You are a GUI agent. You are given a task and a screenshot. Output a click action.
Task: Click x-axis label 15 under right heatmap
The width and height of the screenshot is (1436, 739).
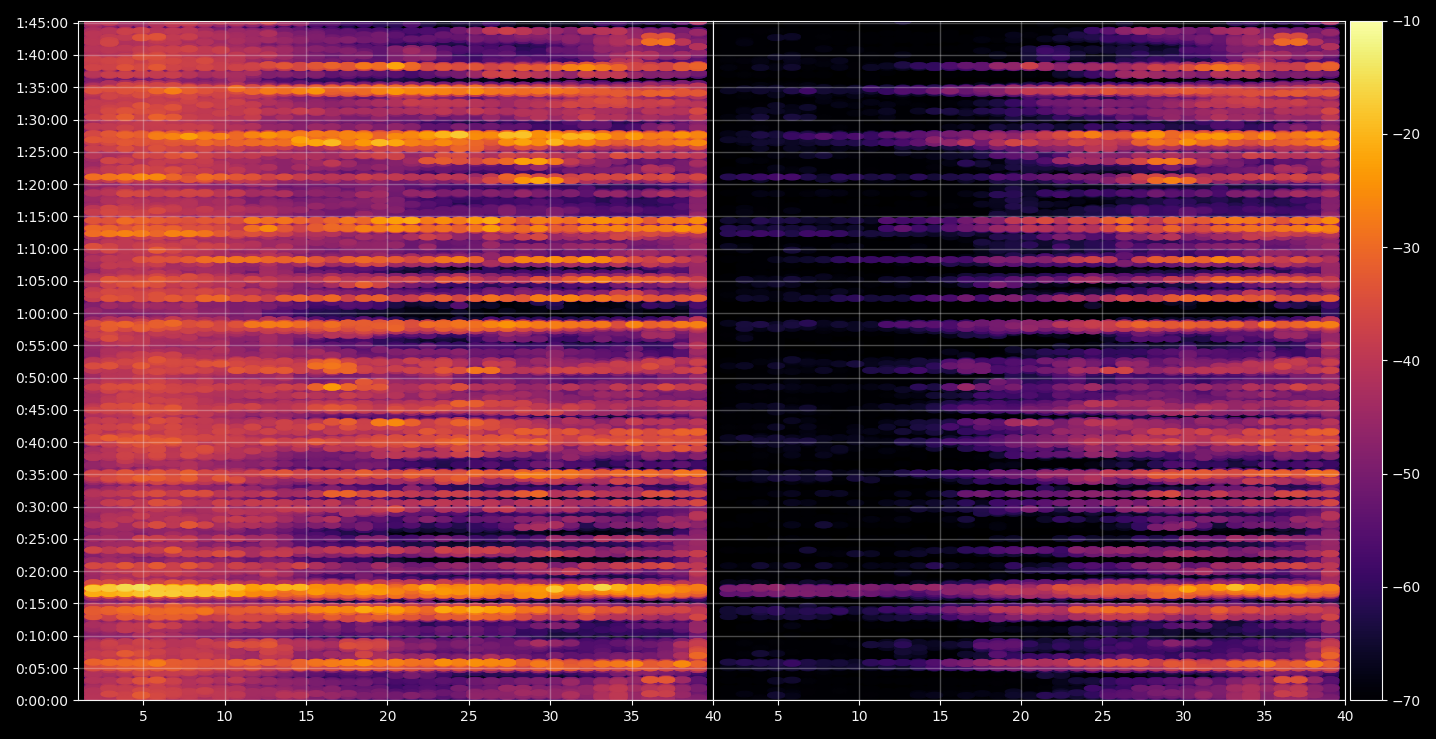tap(939, 717)
